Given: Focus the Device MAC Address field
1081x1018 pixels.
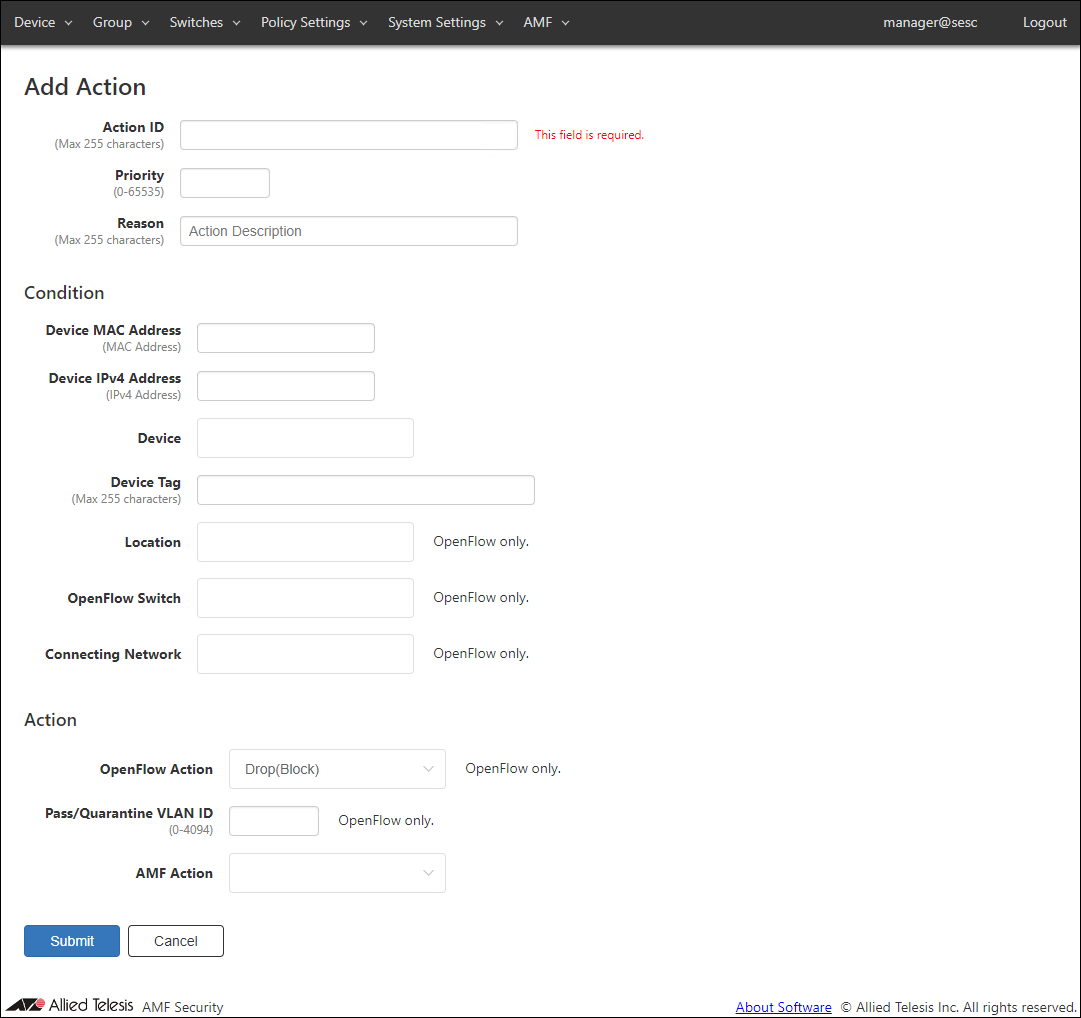Looking at the screenshot, I should [x=286, y=338].
